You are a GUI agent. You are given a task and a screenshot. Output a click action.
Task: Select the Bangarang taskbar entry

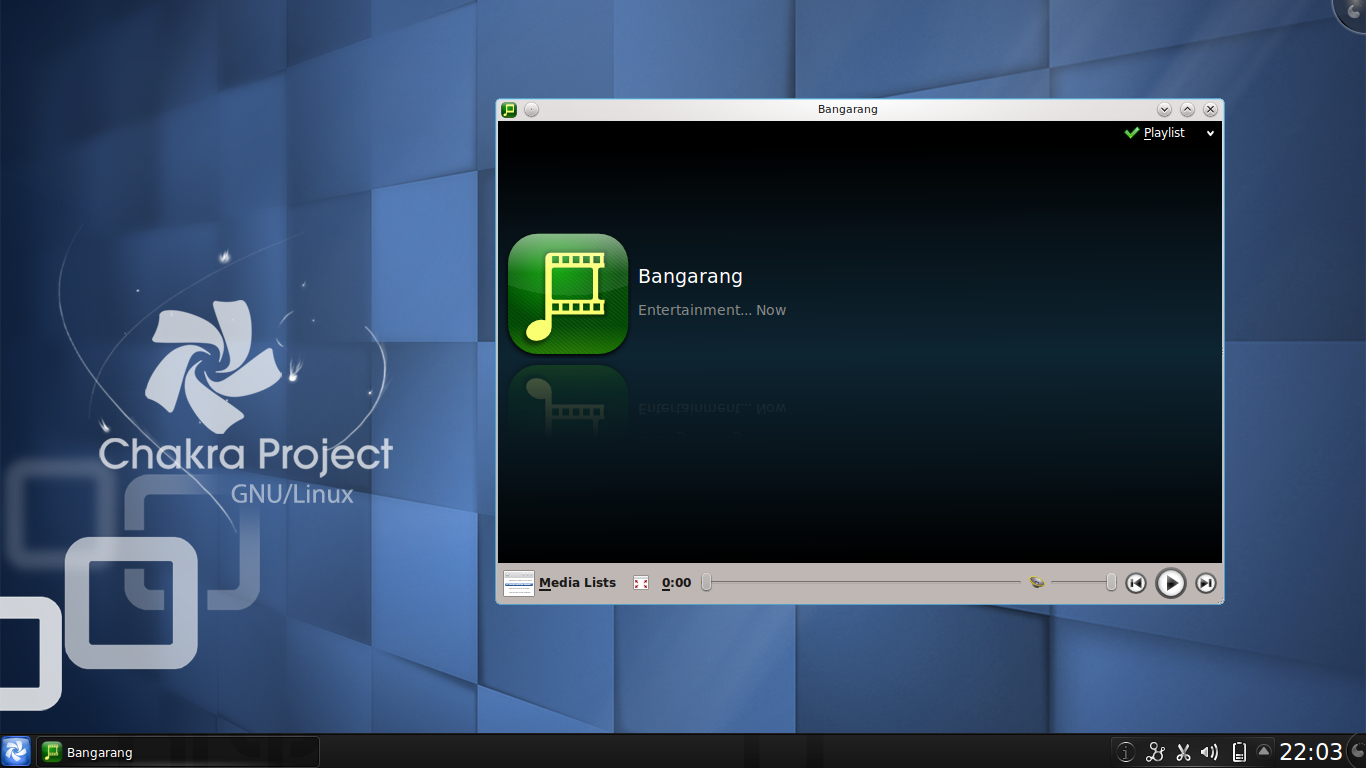click(x=178, y=752)
